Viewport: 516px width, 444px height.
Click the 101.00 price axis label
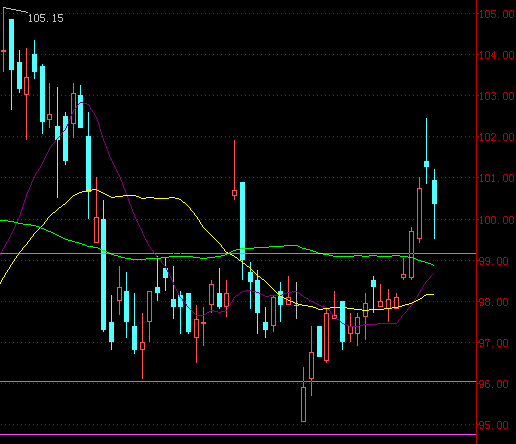pos(497,178)
